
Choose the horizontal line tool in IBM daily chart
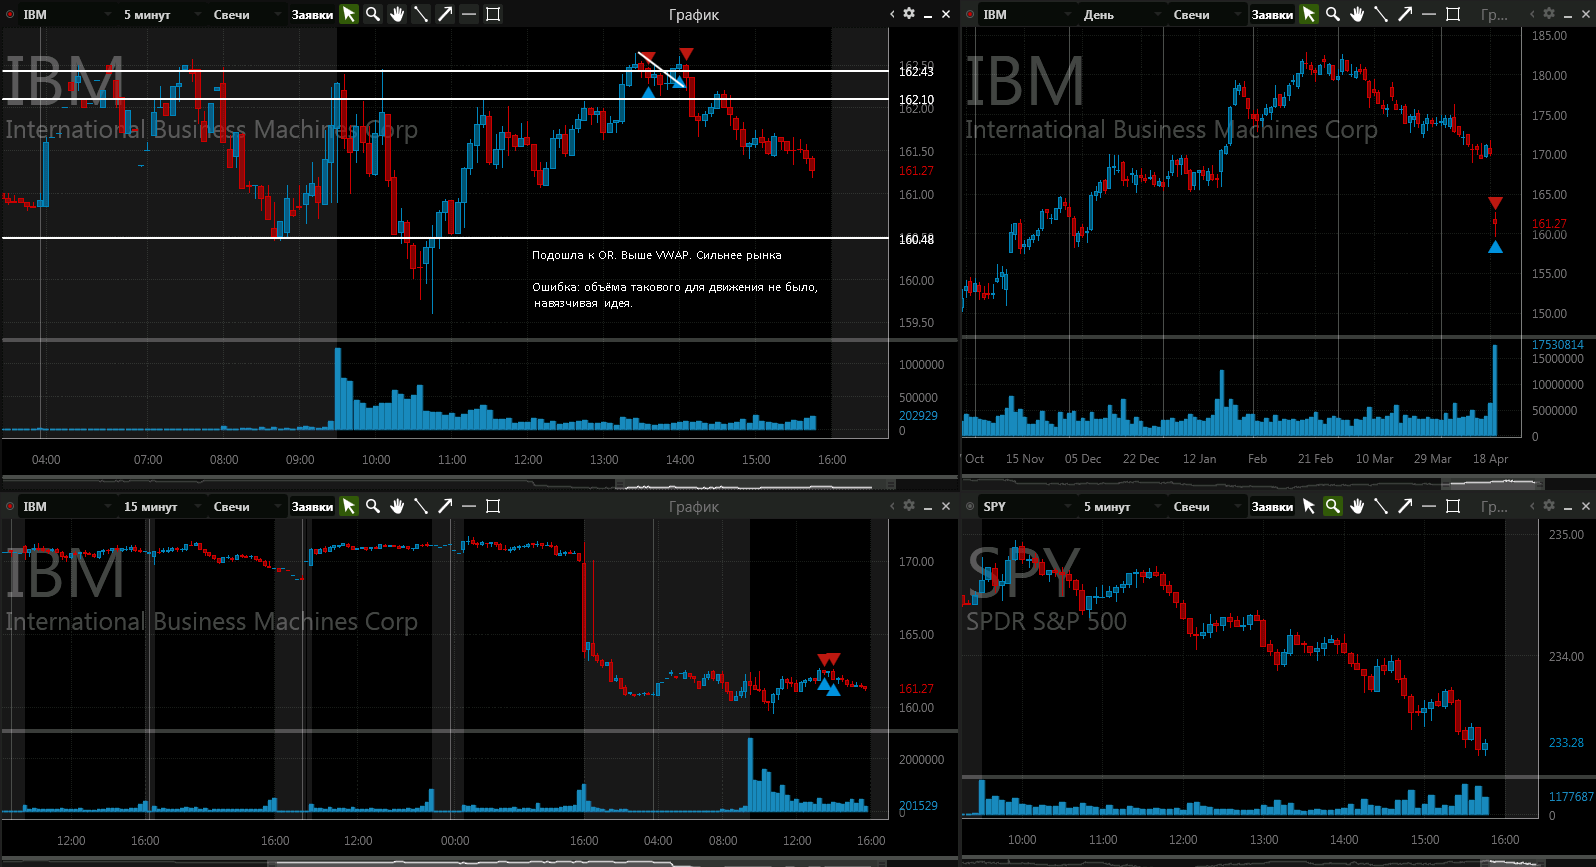click(1429, 14)
